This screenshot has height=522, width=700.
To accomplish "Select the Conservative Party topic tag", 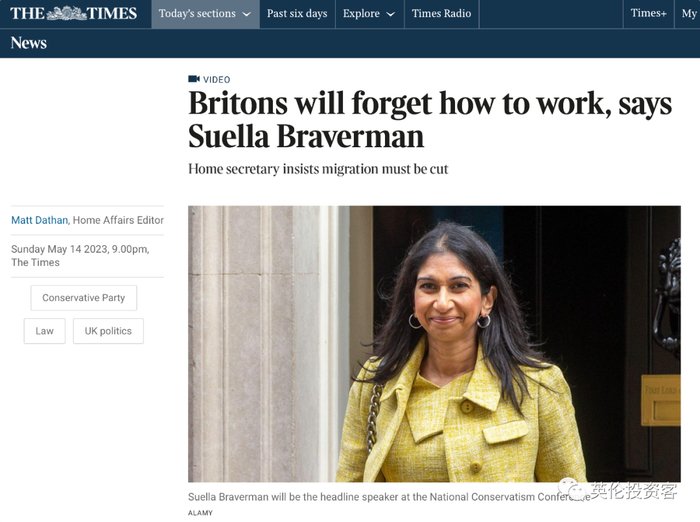I will [x=83, y=298].
